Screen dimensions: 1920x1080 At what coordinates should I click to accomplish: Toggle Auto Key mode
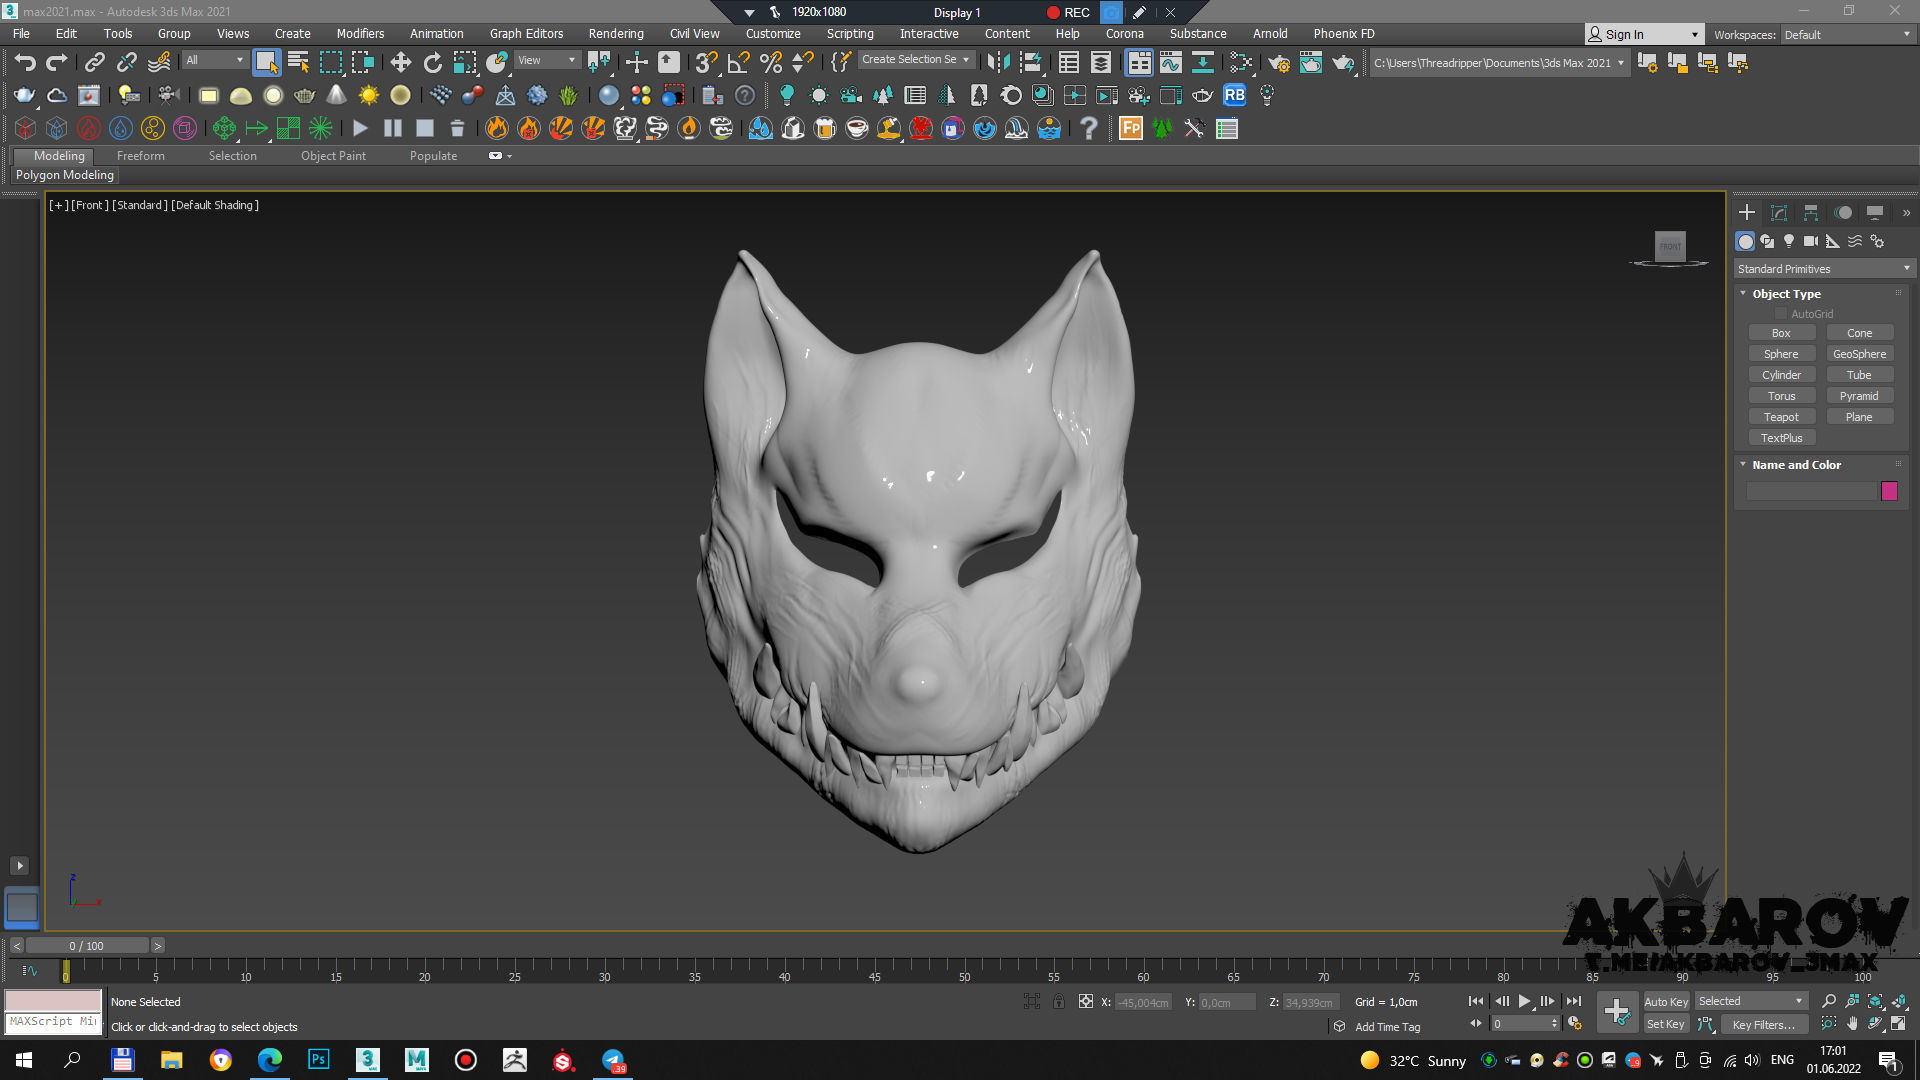click(1666, 1002)
